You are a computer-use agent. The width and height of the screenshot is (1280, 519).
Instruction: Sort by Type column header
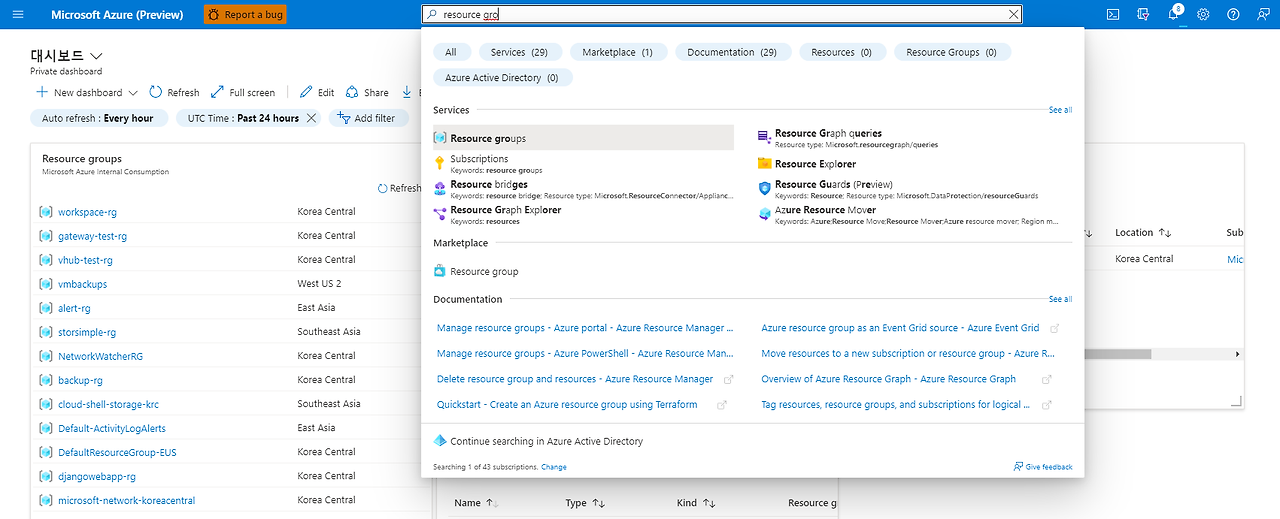(585, 503)
